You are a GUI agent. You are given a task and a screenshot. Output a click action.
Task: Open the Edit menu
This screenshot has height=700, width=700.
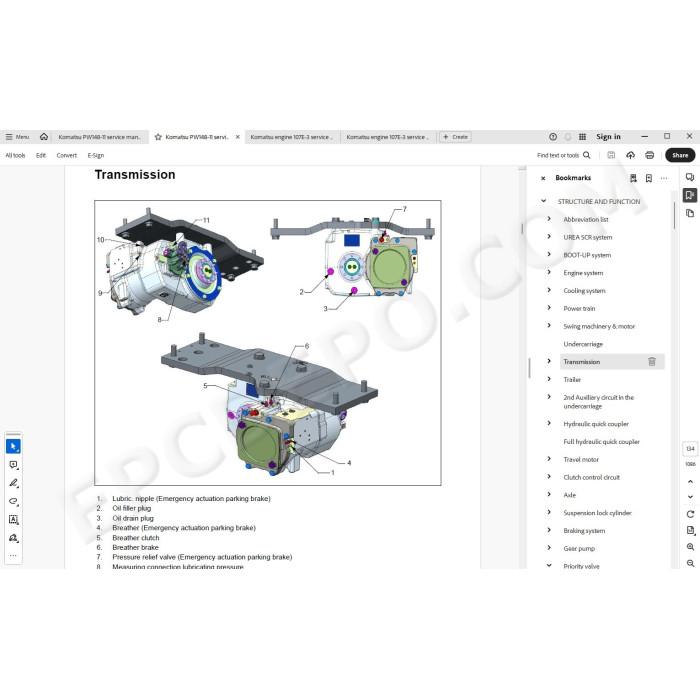pos(41,155)
